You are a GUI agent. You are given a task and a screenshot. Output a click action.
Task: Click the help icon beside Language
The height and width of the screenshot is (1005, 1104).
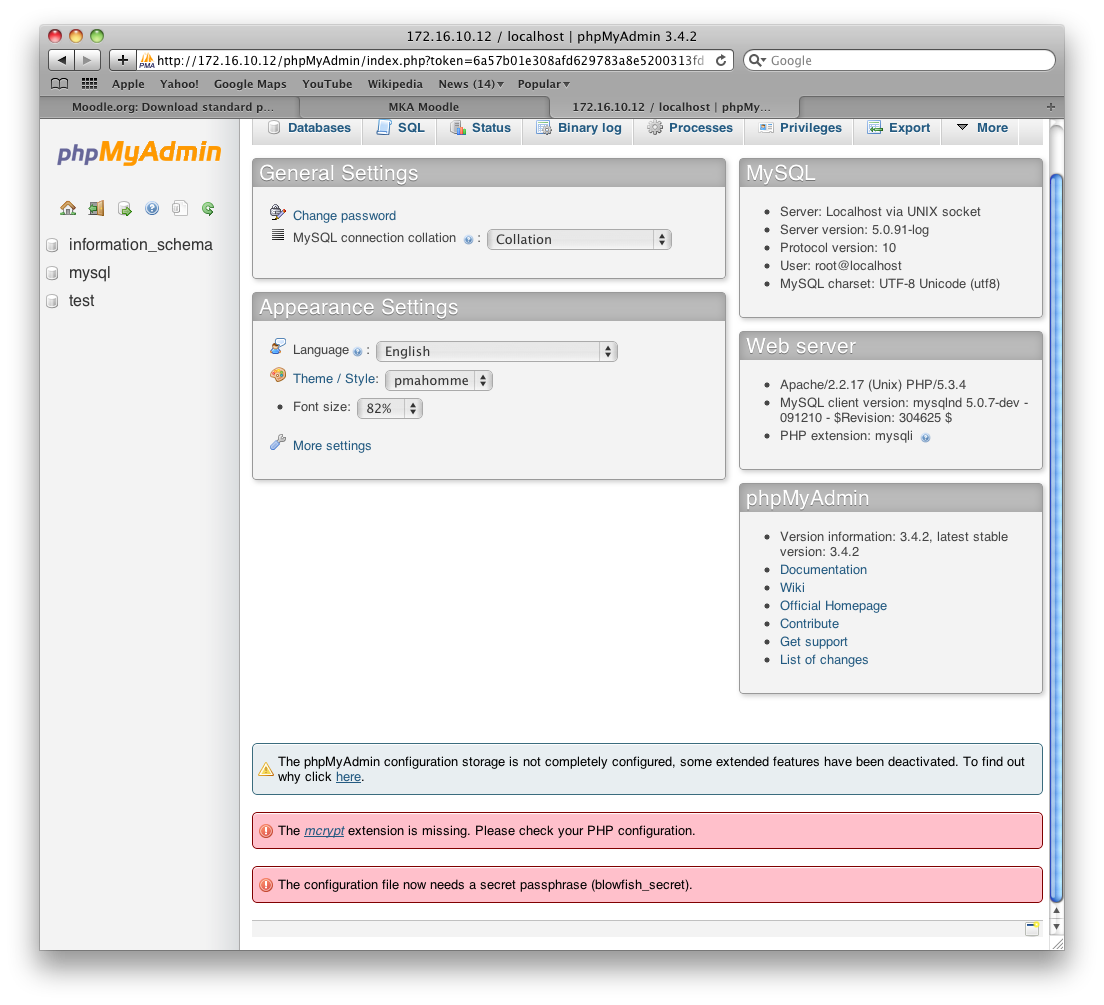point(358,351)
